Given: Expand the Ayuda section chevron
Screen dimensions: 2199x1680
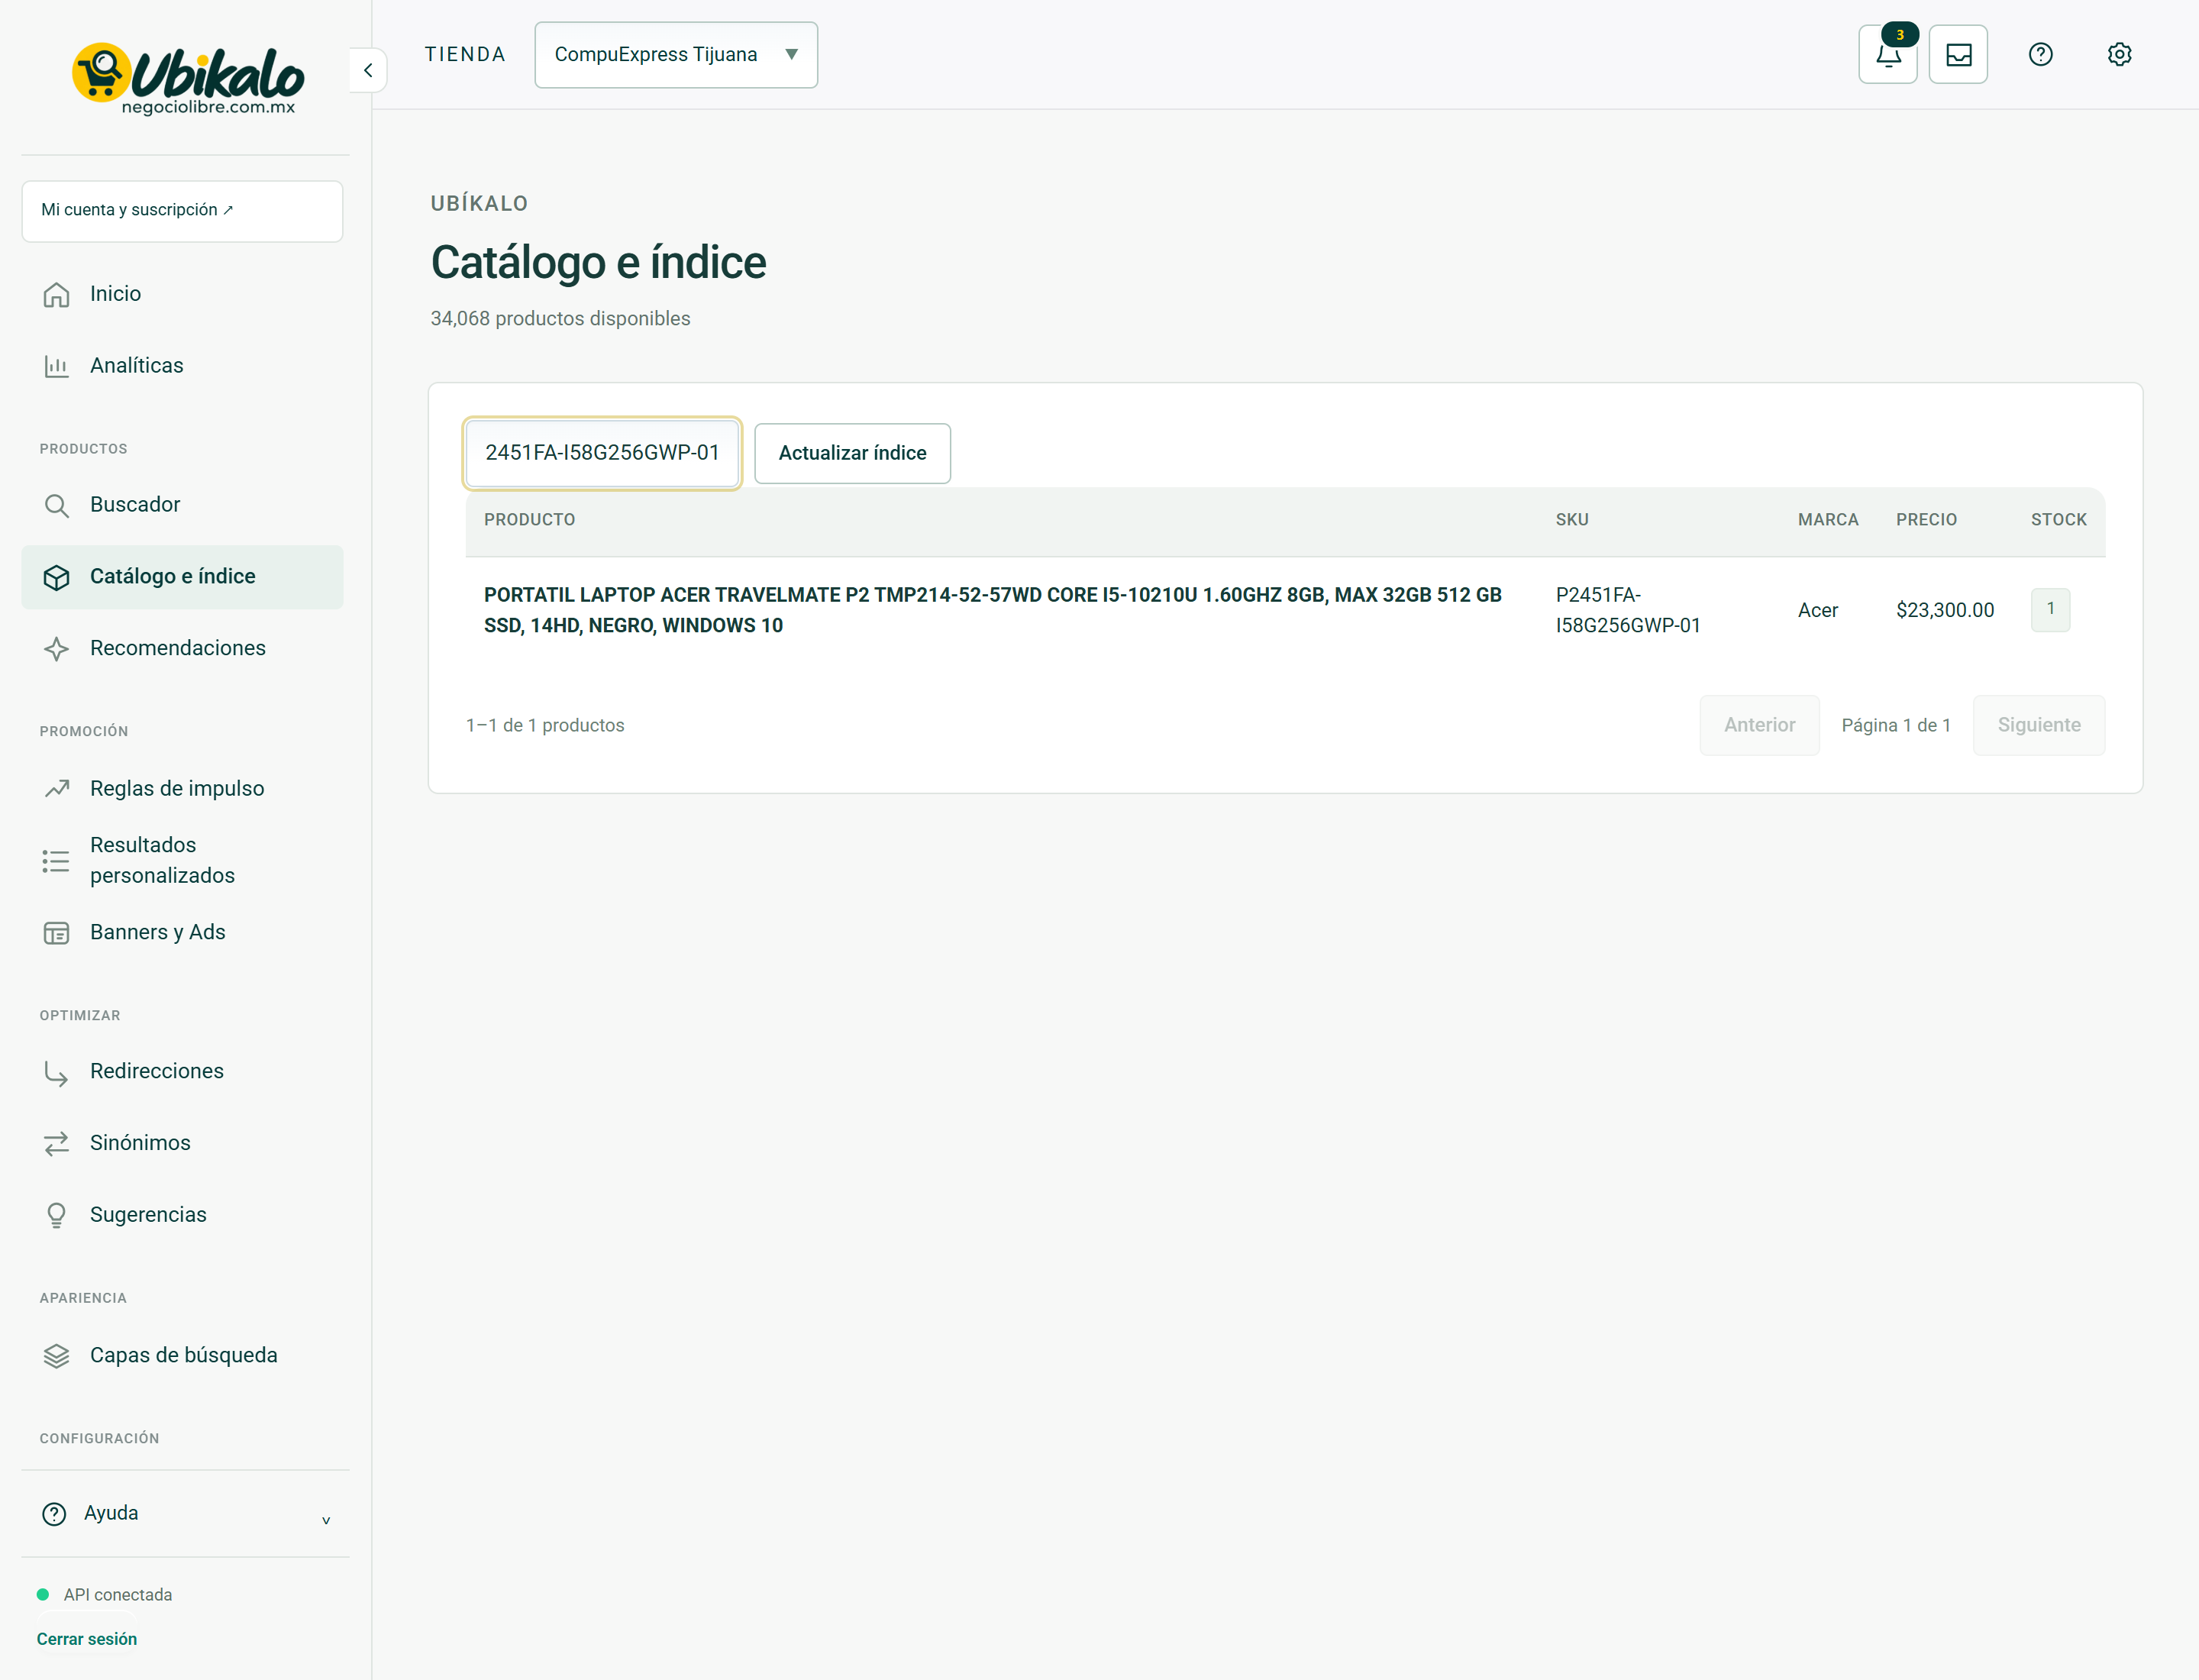Looking at the screenshot, I should (x=326, y=1520).
